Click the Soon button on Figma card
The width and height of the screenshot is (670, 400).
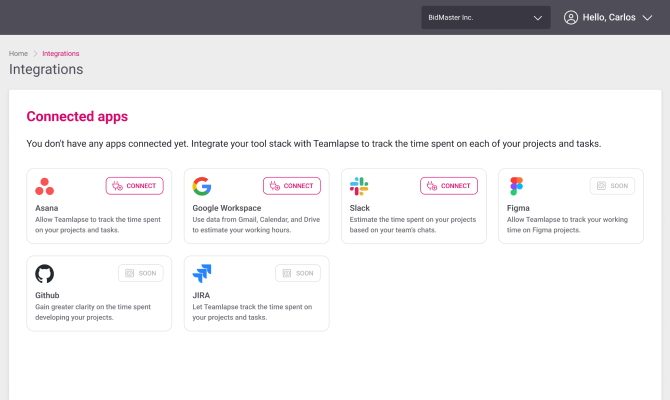[x=612, y=186]
